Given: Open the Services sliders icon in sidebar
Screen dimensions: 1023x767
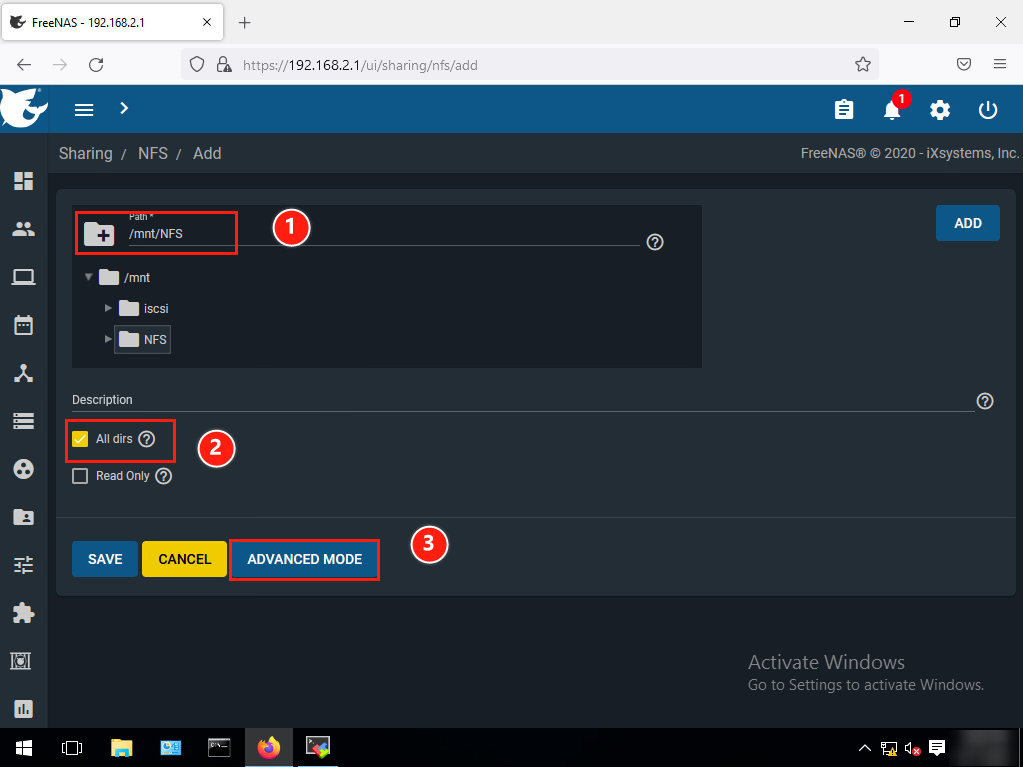Looking at the screenshot, I should pyautogui.click(x=23, y=565).
